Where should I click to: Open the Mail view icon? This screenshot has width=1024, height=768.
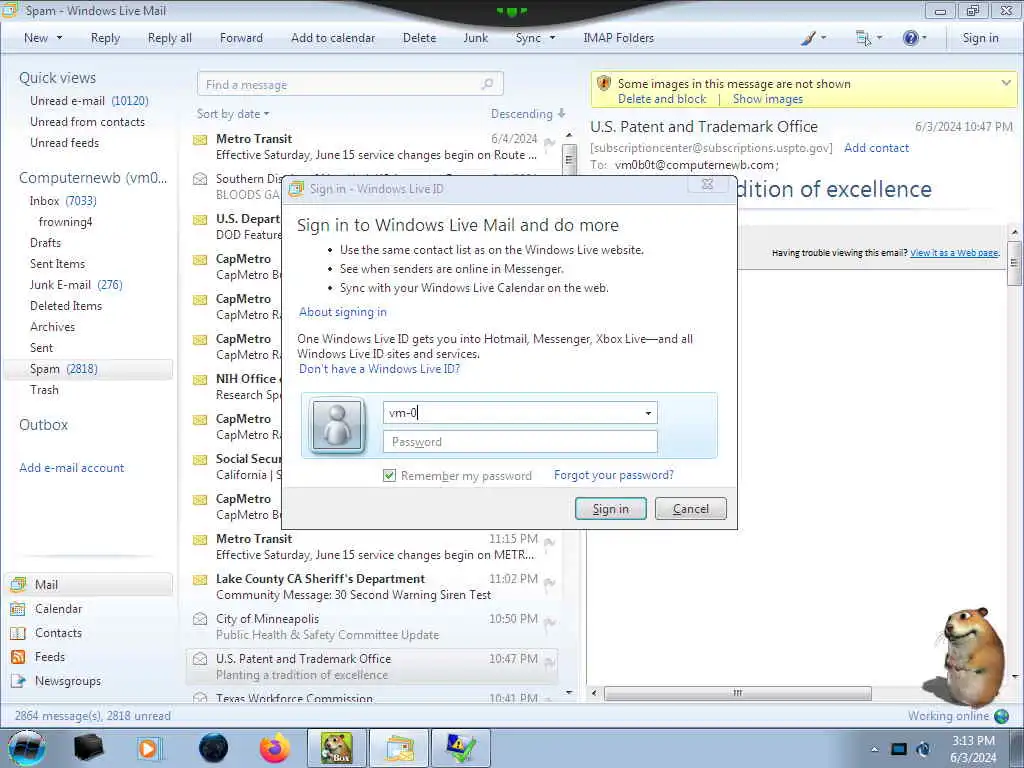pyautogui.click(x=18, y=584)
